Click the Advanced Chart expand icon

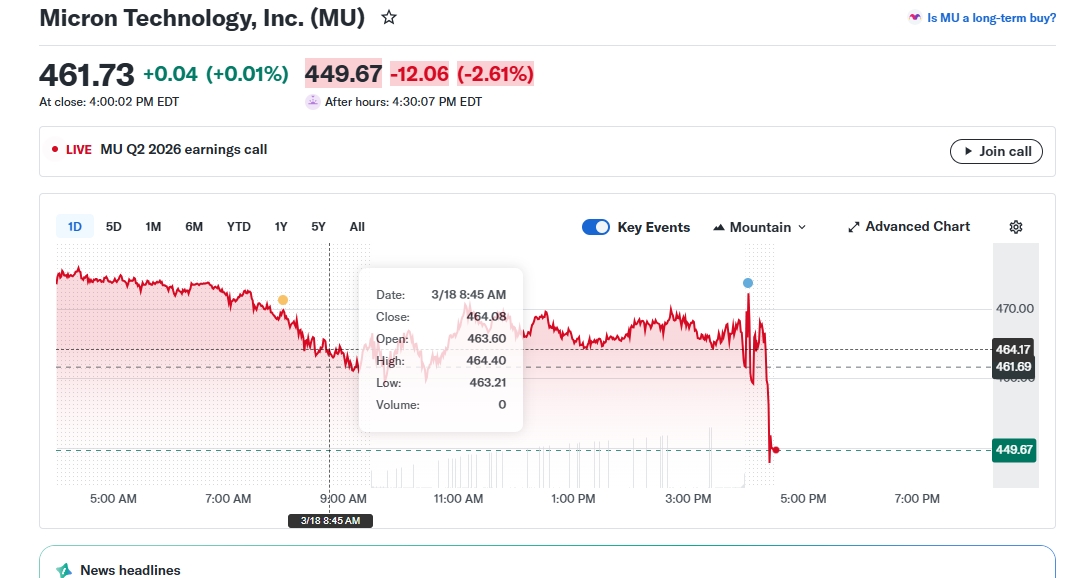[x=854, y=227]
